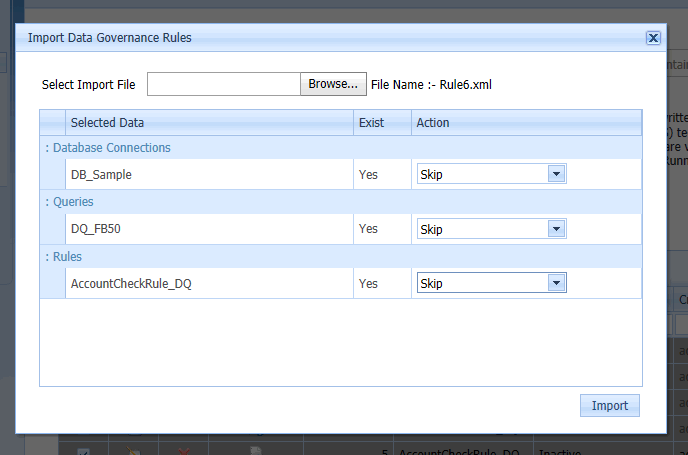Click the Yes value for AccountCheckRule_DQ
Image resolution: width=688 pixels, height=455 pixels.
coord(368,284)
